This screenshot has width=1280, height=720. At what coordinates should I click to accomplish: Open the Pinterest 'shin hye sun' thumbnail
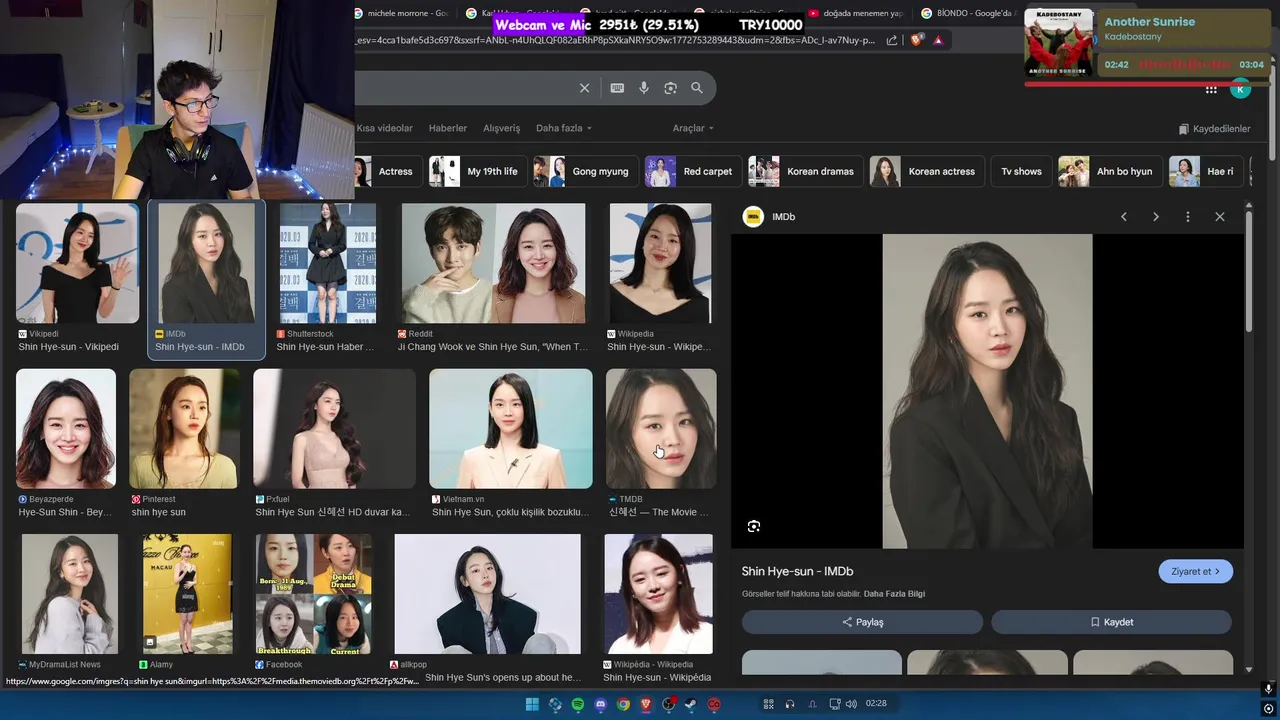pyautogui.click(x=184, y=429)
